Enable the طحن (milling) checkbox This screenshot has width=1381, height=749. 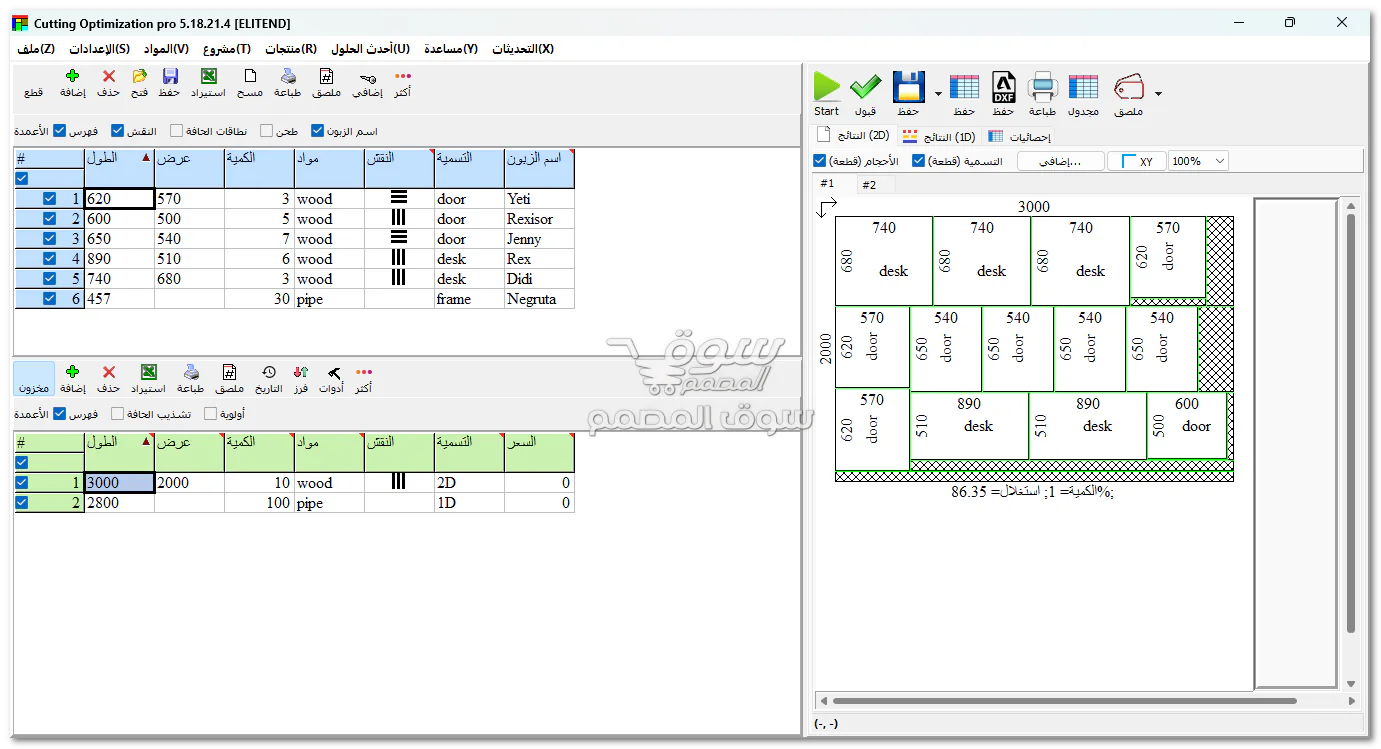coord(268,130)
